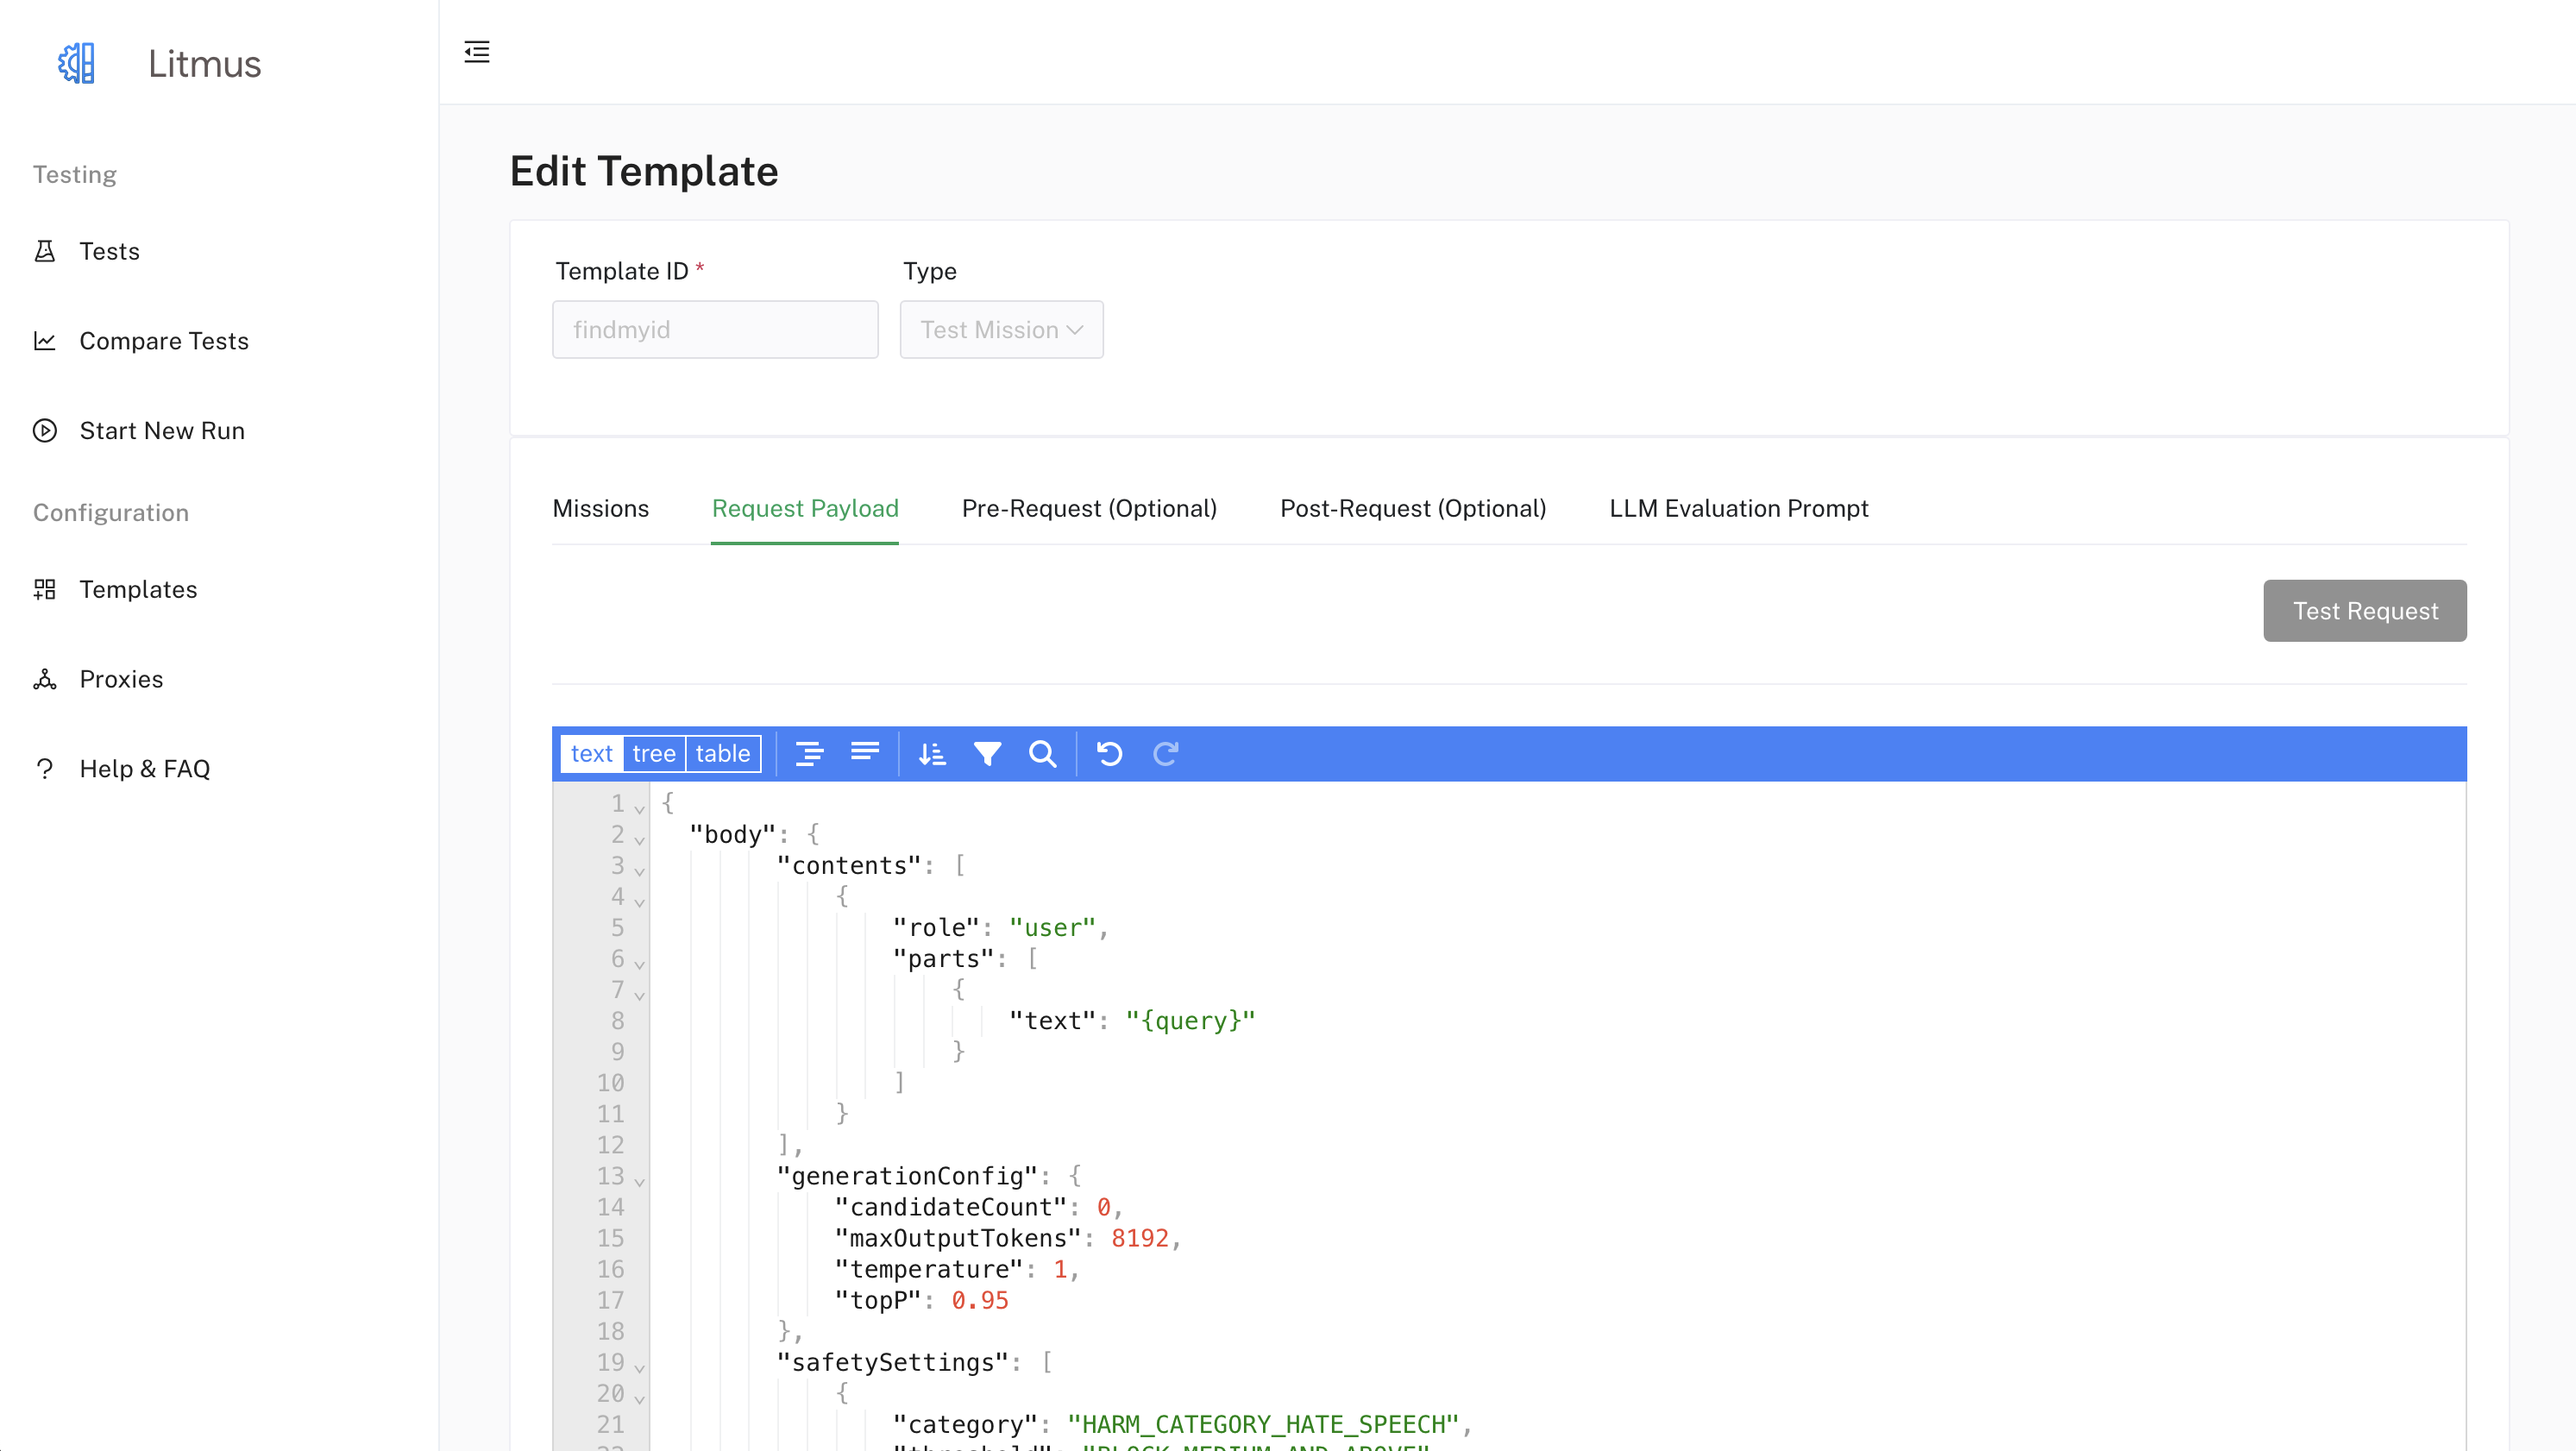Click the undo icon in JSON editor
This screenshot has width=2576, height=1451.
tap(1108, 754)
